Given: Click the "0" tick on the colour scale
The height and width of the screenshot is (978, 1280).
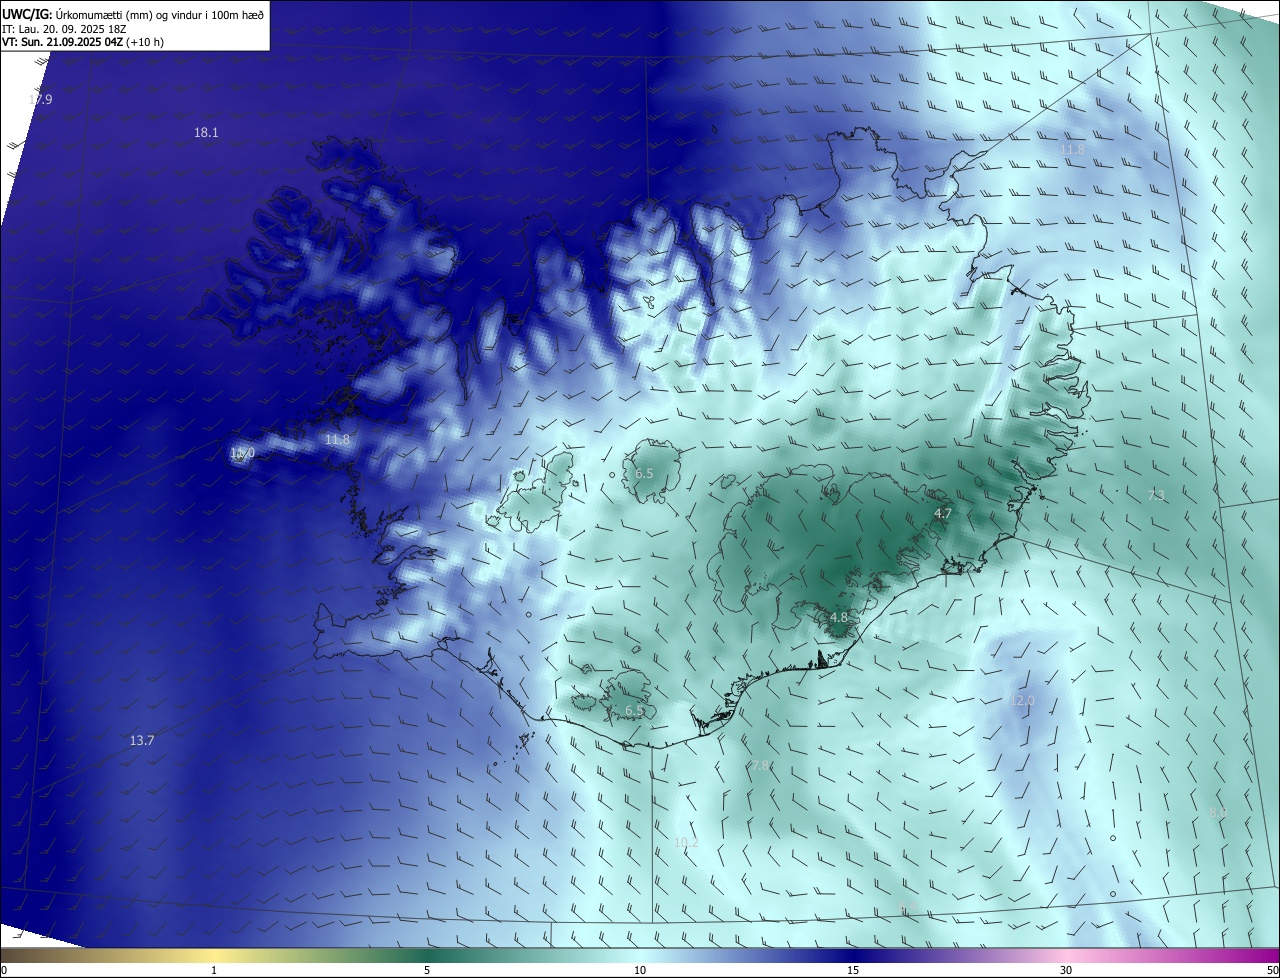Looking at the screenshot, I should click(3, 970).
